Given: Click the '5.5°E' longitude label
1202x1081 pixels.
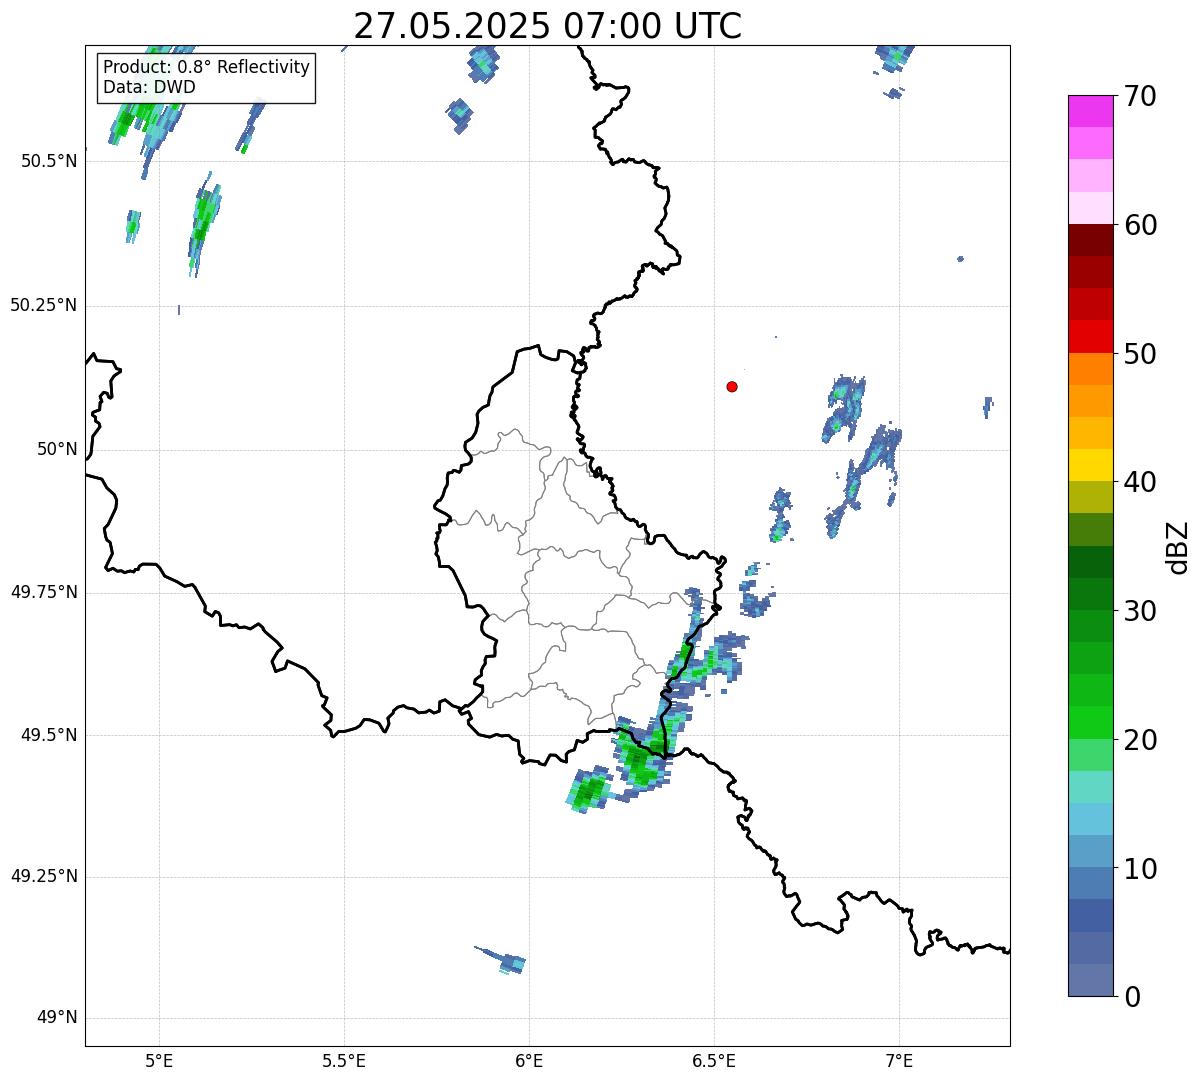Looking at the screenshot, I should click(x=344, y=1061).
